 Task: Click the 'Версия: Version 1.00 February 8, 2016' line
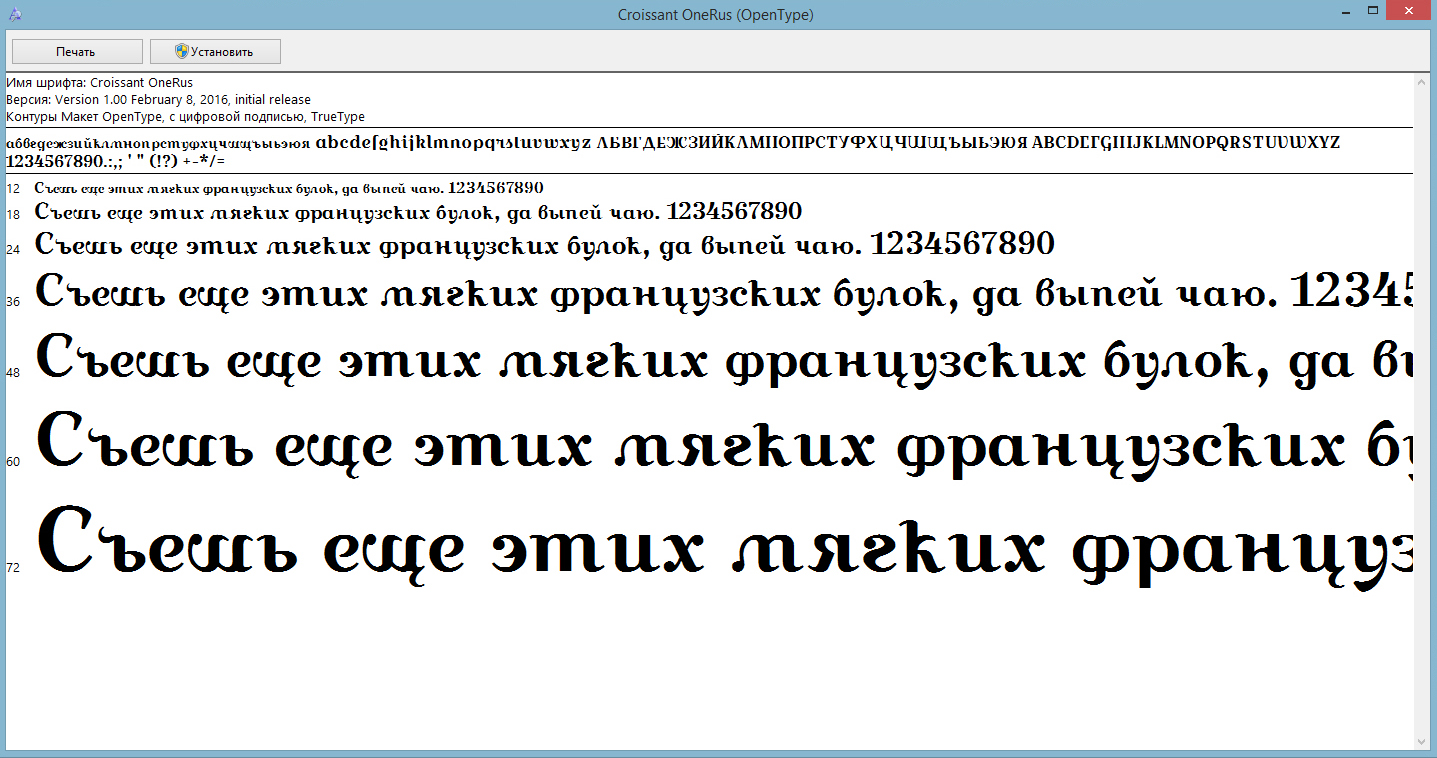point(158,100)
